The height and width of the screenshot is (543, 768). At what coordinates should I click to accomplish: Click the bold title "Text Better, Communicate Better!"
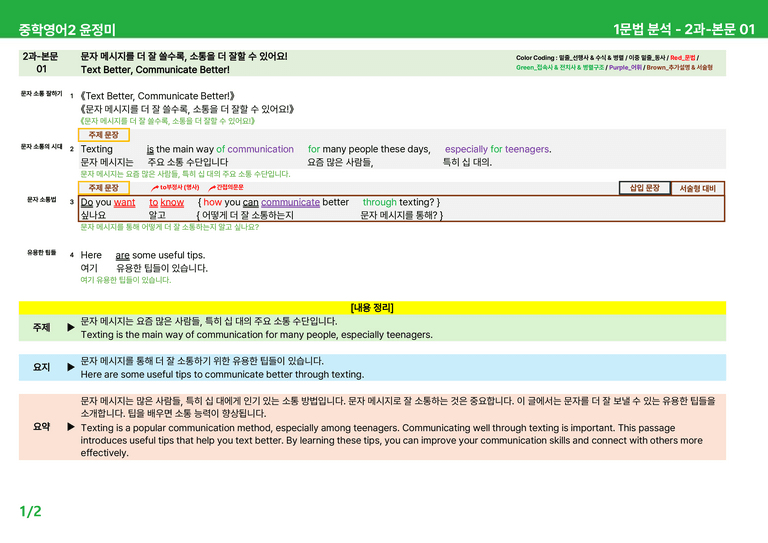coord(155,70)
